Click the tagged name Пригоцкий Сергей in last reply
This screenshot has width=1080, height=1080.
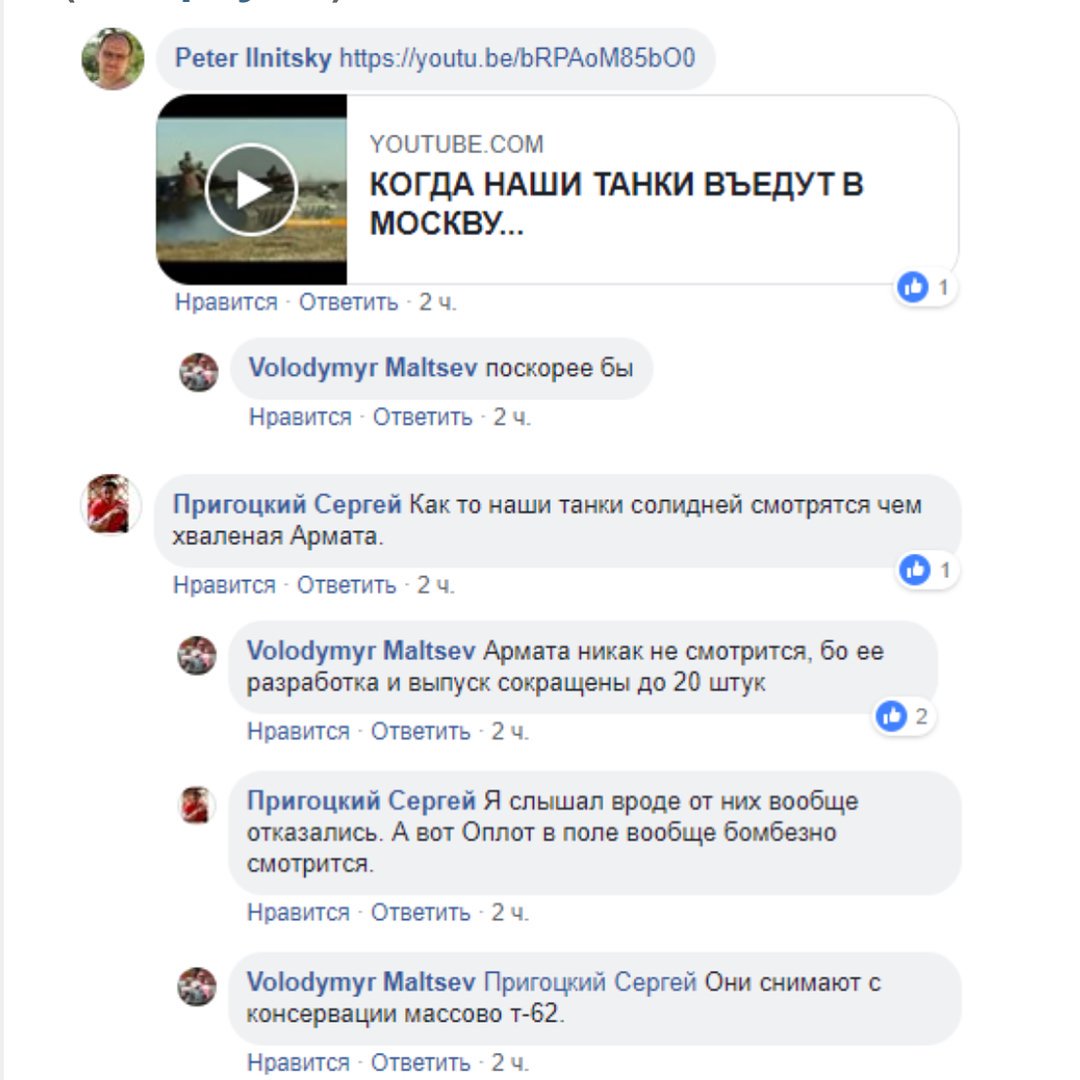click(590, 982)
